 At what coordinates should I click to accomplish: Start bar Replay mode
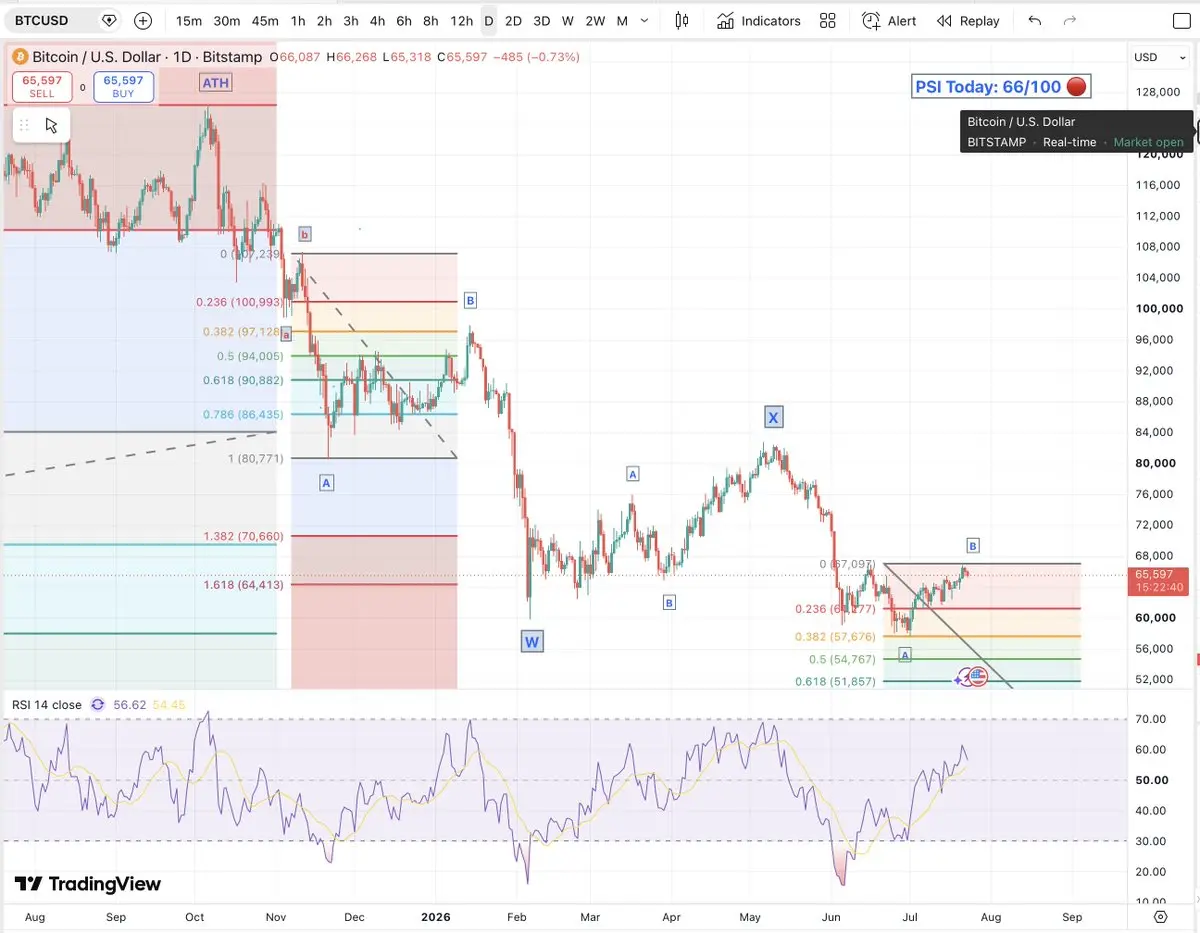coord(967,21)
